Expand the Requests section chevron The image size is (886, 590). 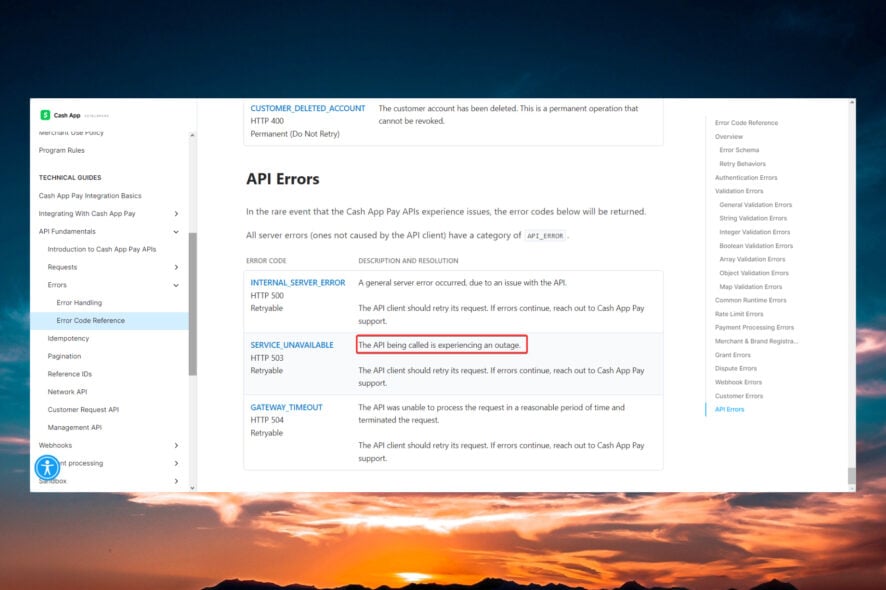(x=176, y=267)
